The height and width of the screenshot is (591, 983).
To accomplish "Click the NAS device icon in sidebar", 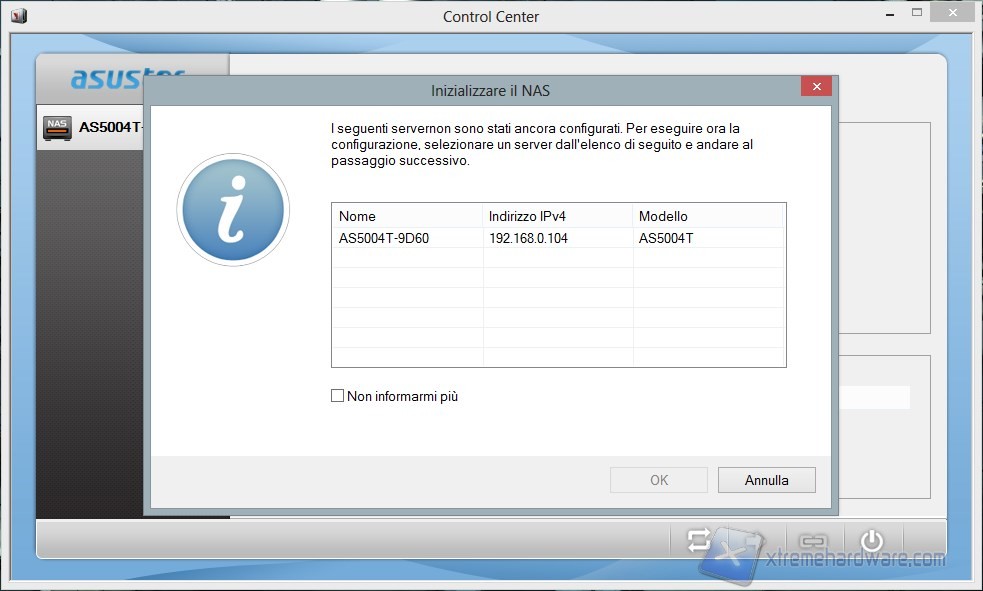I will click(57, 128).
